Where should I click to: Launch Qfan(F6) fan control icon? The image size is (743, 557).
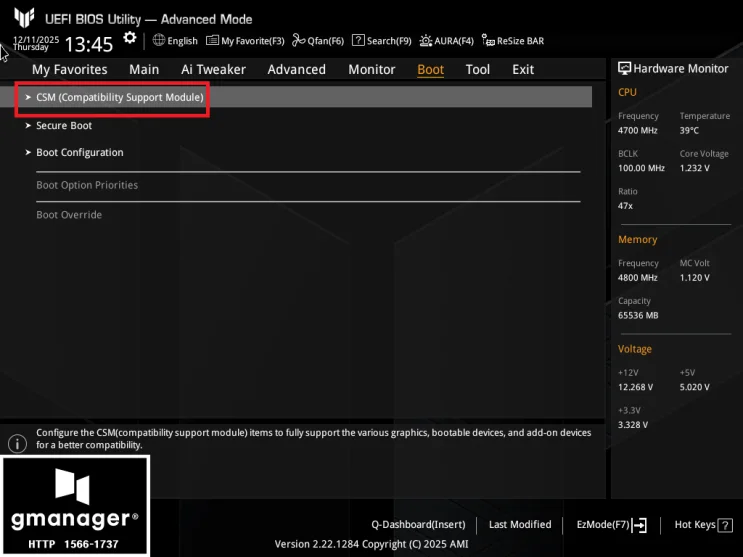[x=299, y=40]
